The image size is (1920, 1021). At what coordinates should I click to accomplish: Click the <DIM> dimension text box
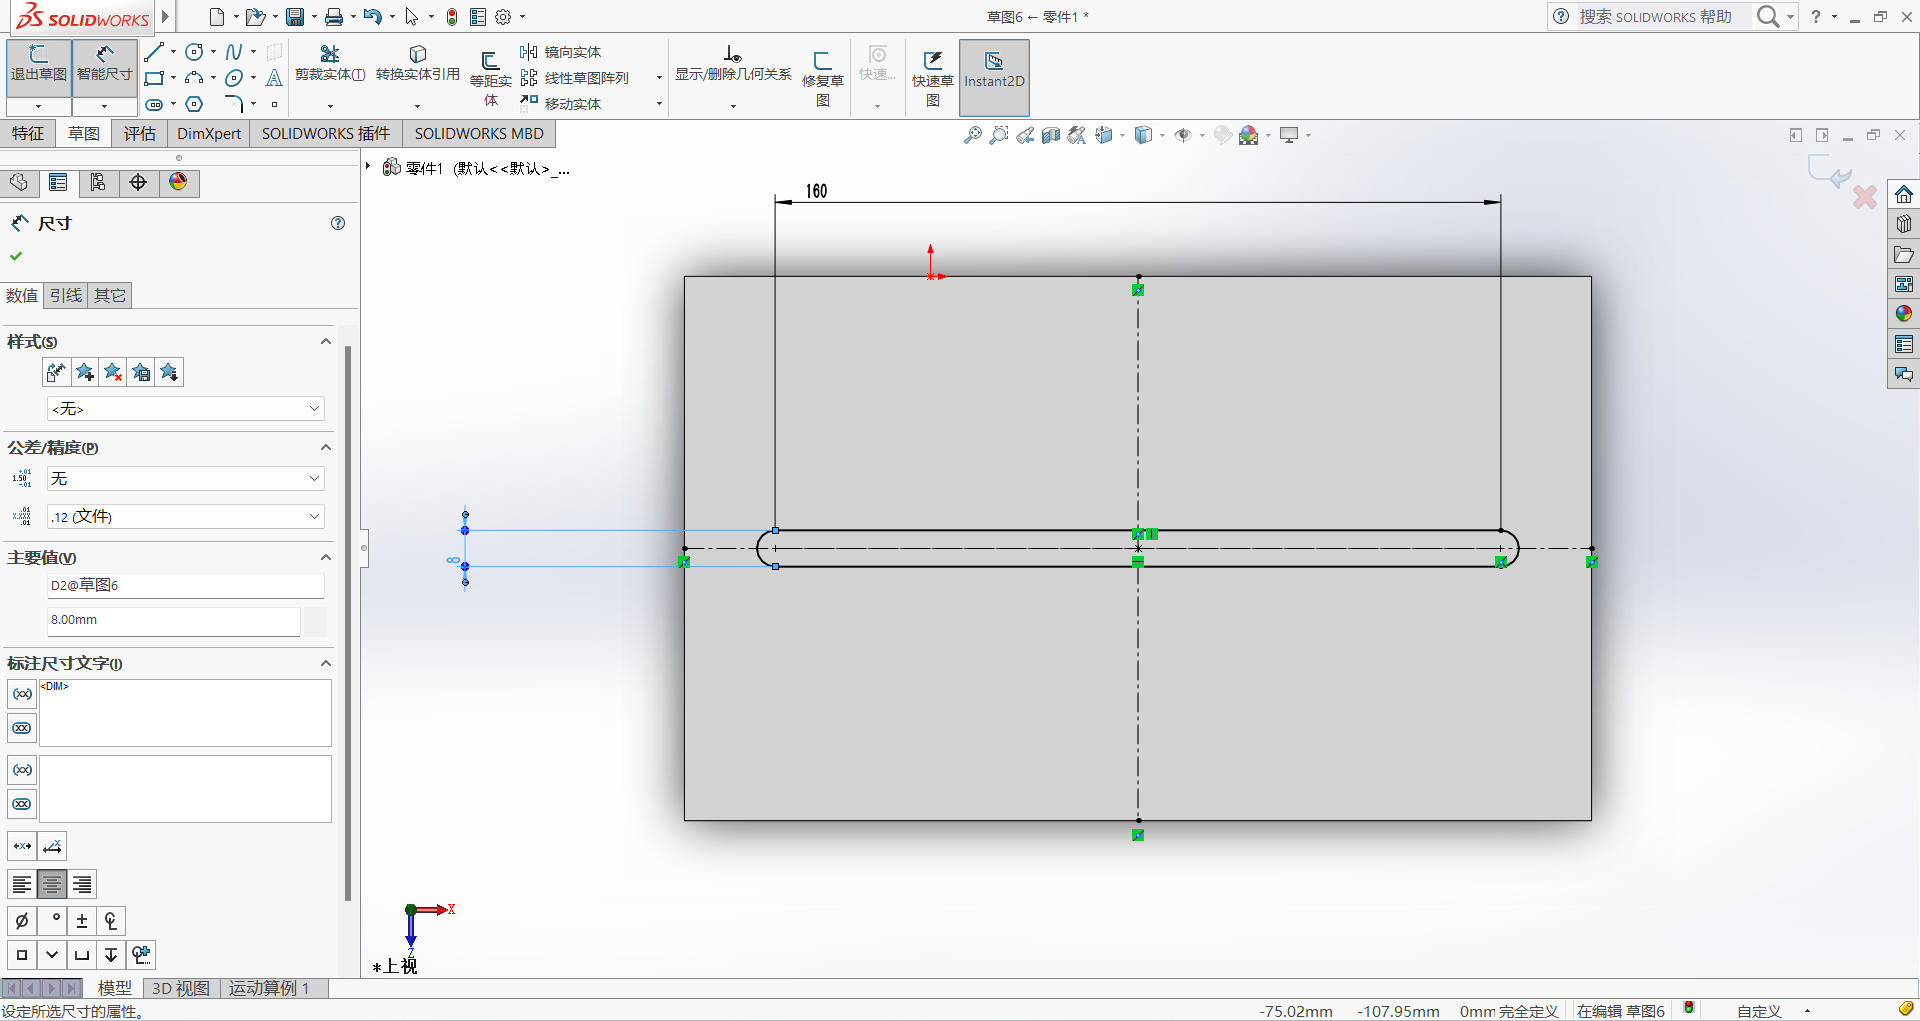(x=185, y=712)
